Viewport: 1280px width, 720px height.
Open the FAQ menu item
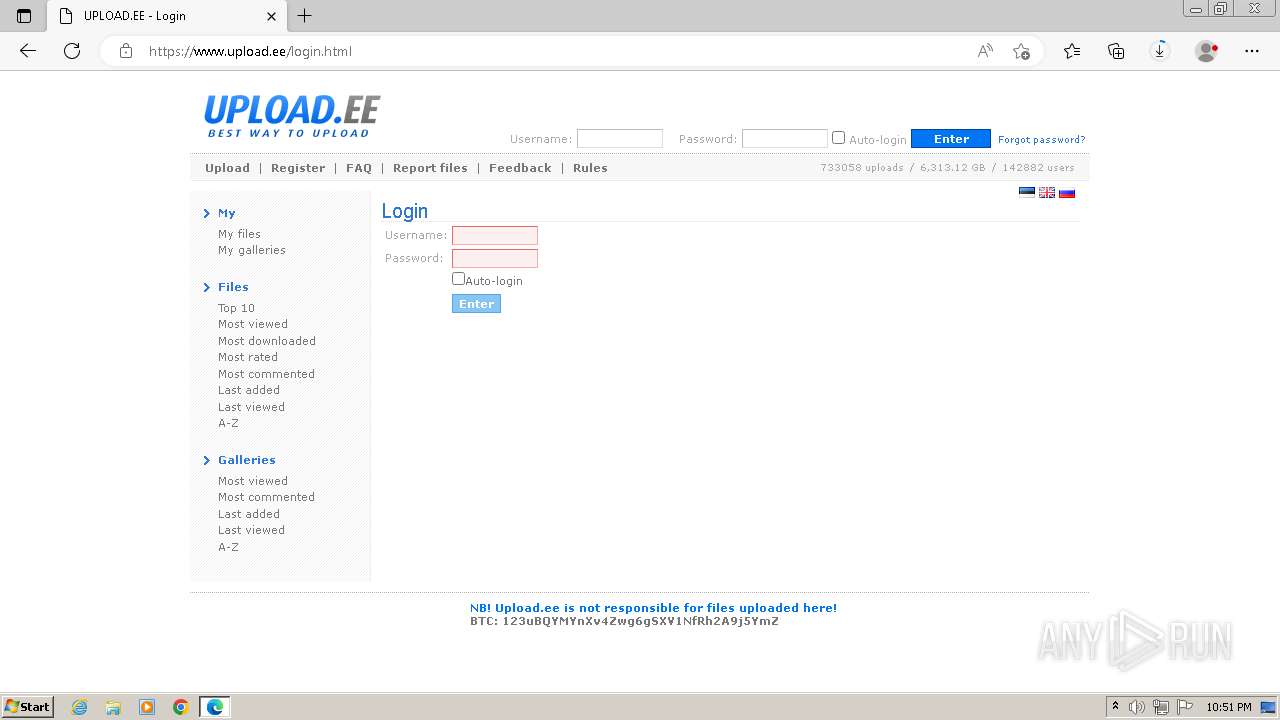359,168
